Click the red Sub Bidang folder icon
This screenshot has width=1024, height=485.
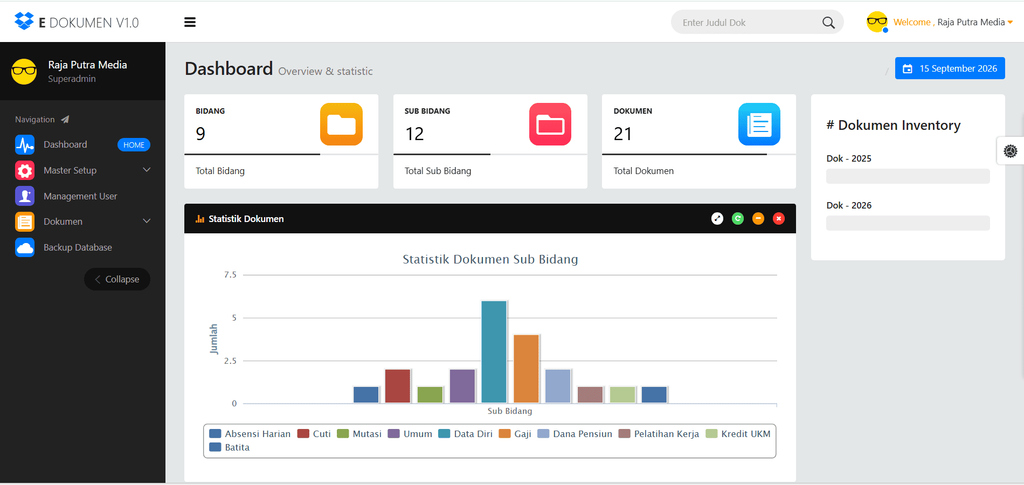(550, 124)
